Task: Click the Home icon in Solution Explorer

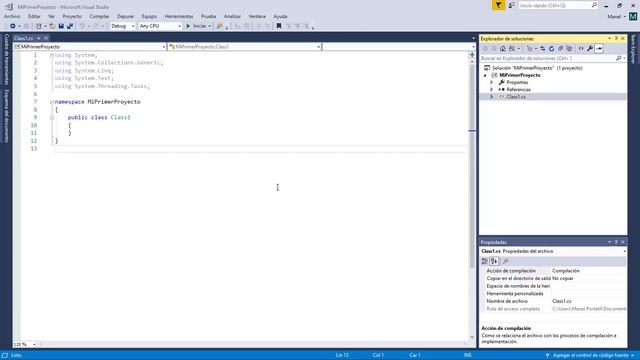Action: (503, 49)
